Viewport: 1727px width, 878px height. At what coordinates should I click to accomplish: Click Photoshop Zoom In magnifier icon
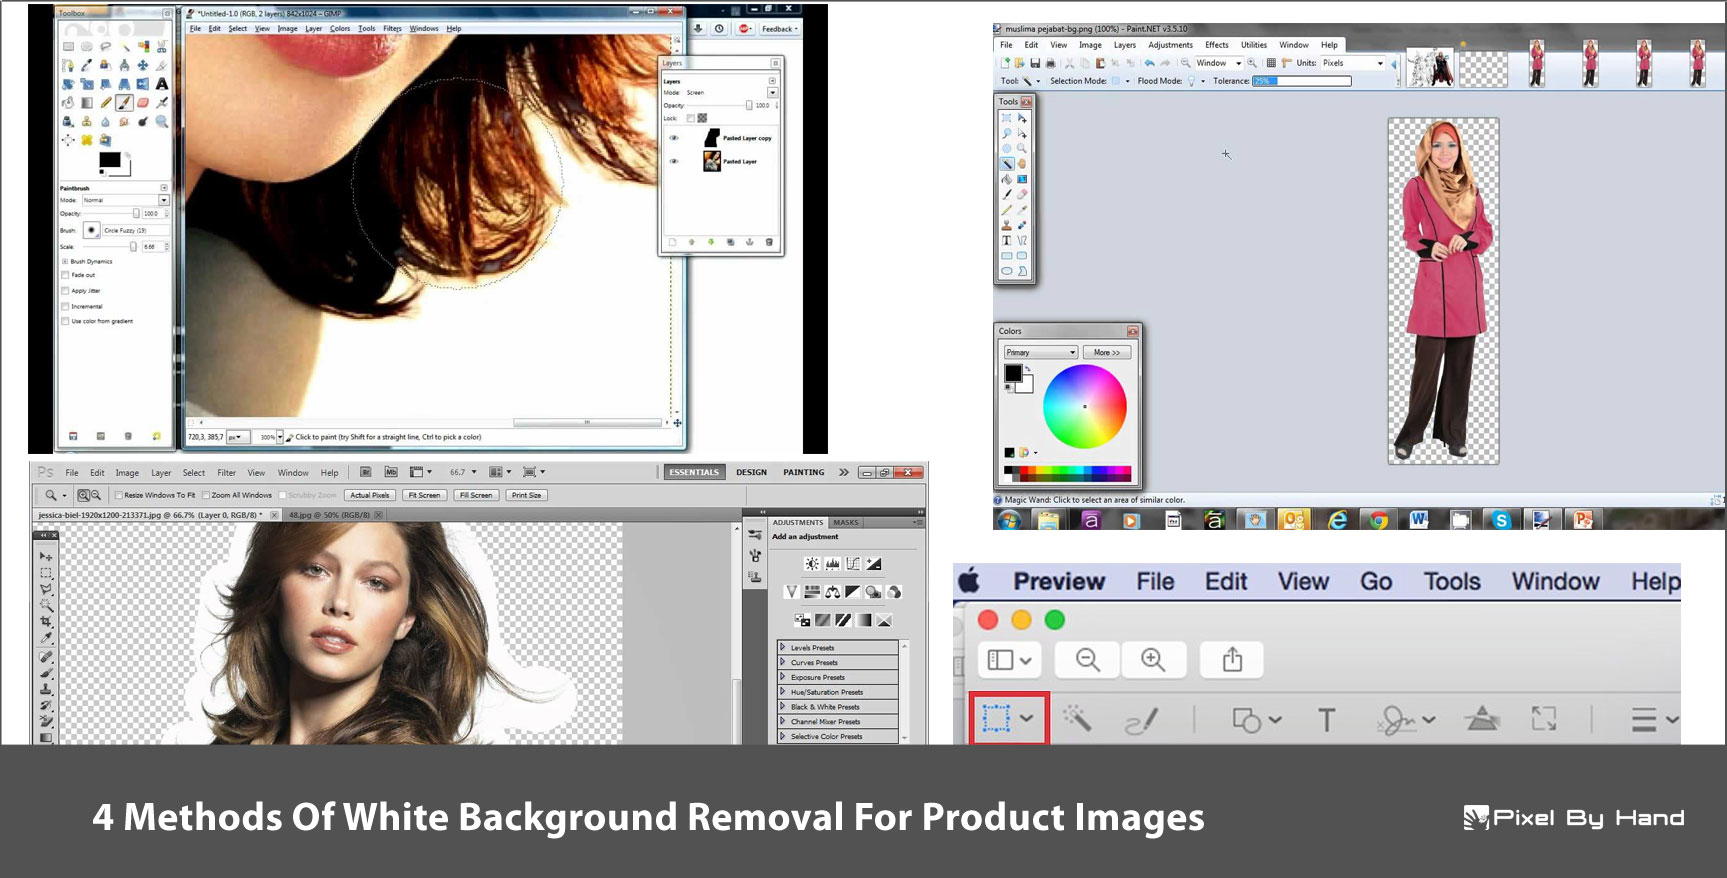83,495
